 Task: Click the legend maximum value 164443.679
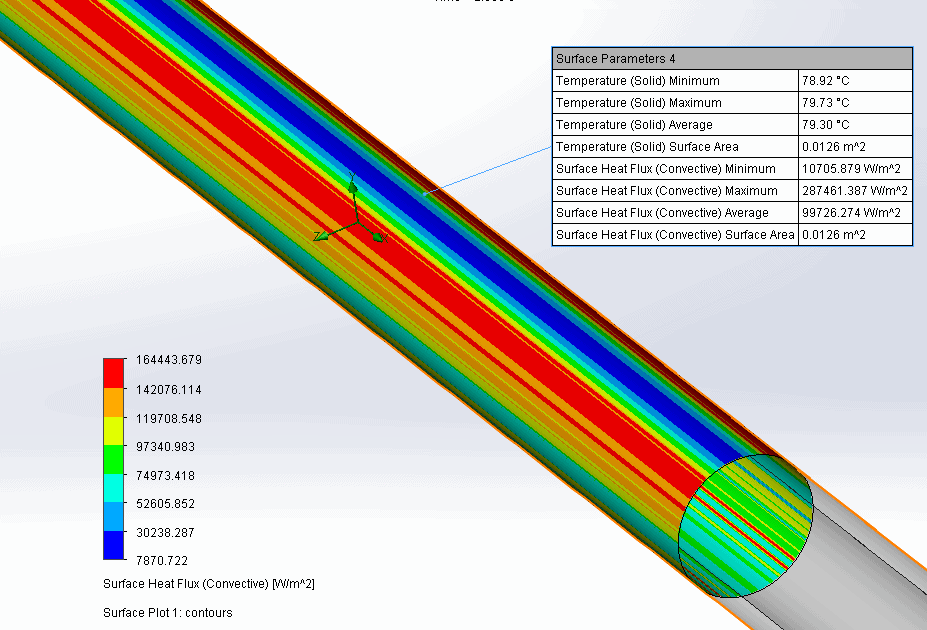point(169,360)
